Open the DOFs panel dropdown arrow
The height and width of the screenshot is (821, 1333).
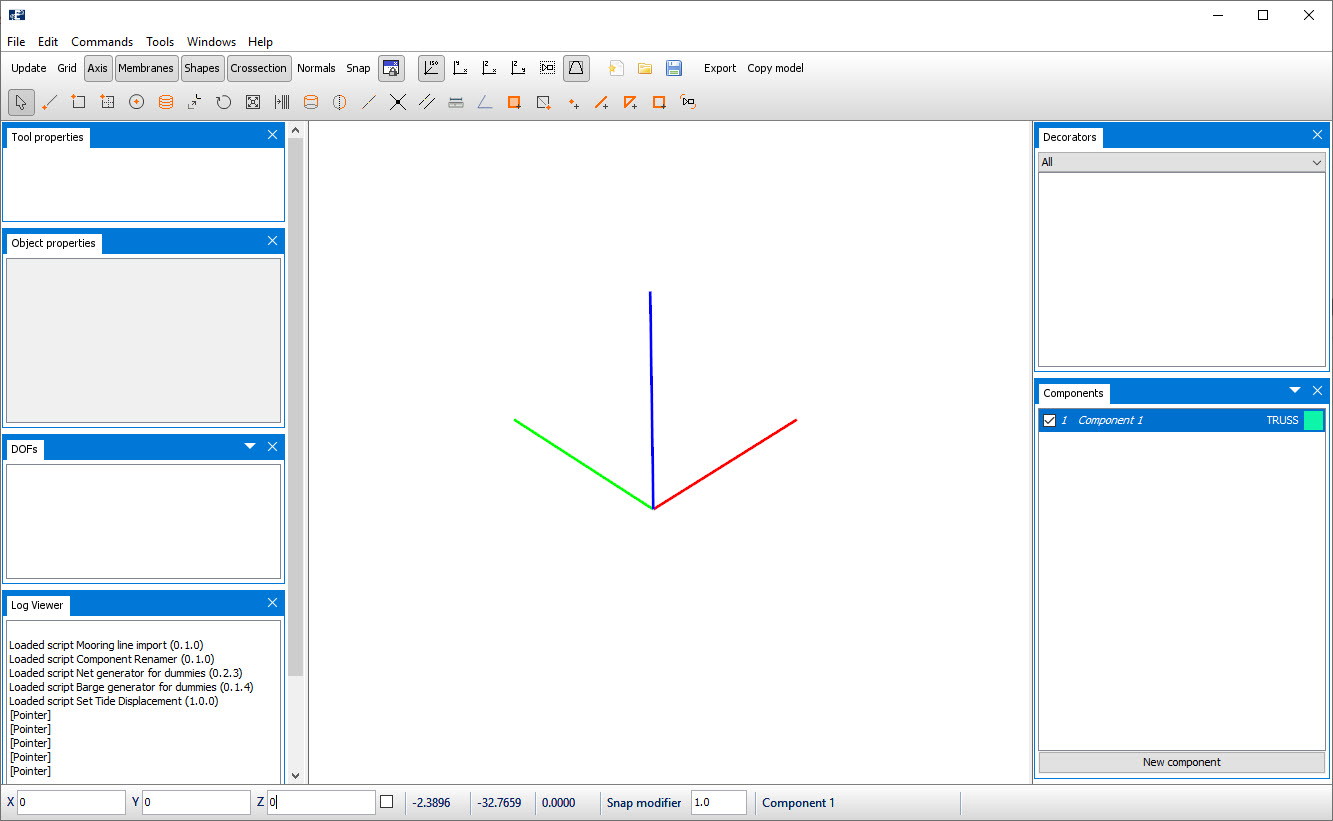pos(250,446)
